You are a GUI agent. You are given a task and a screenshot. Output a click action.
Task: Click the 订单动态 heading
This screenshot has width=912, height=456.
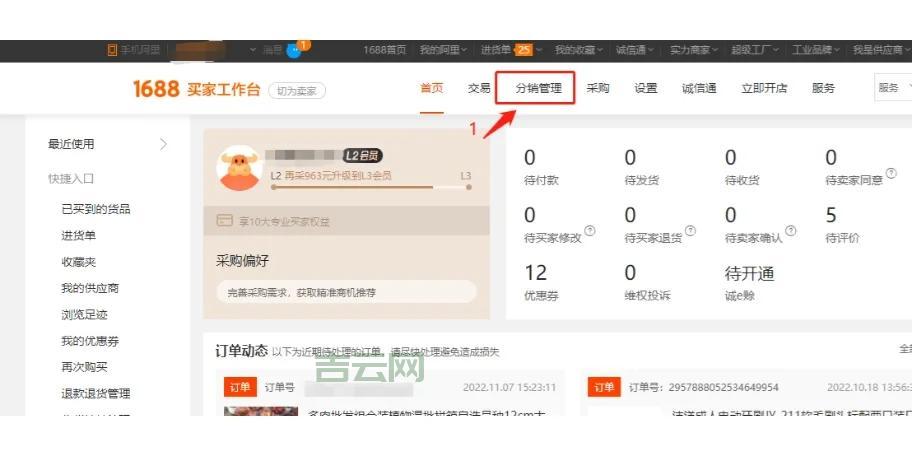click(x=241, y=351)
